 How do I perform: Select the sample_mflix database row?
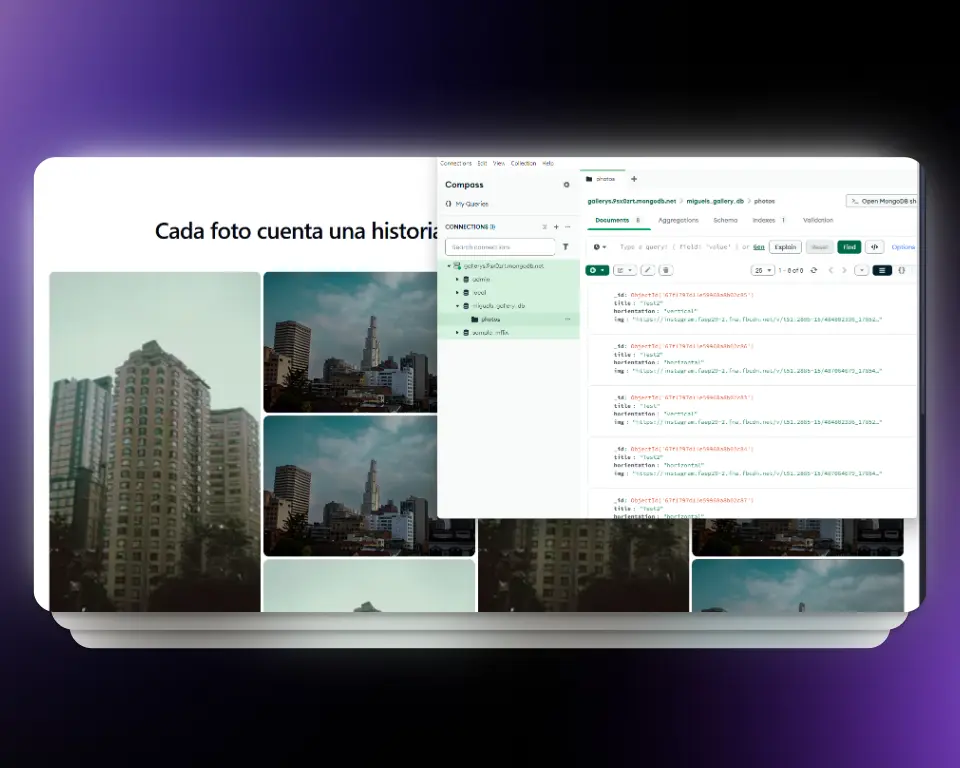pos(508,333)
